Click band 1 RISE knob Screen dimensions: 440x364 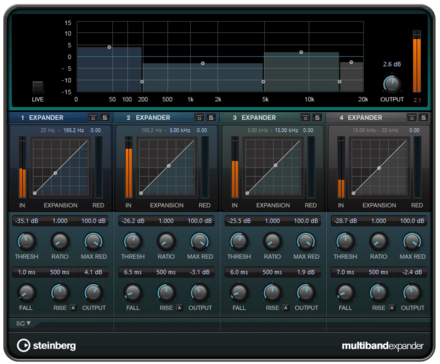click(60, 293)
